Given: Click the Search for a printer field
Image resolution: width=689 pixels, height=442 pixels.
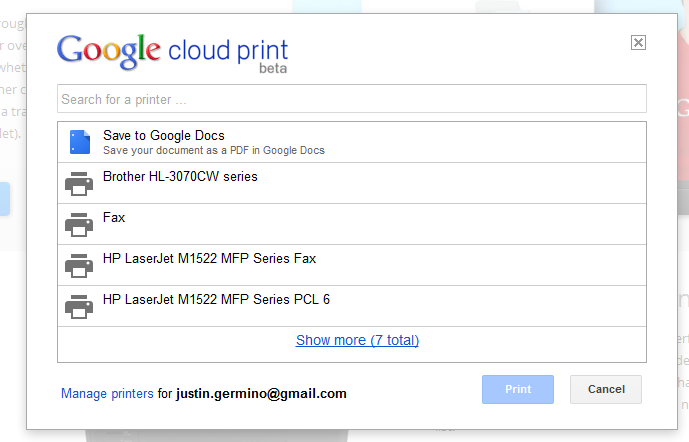Looking at the screenshot, I should (x=352, y=99).
